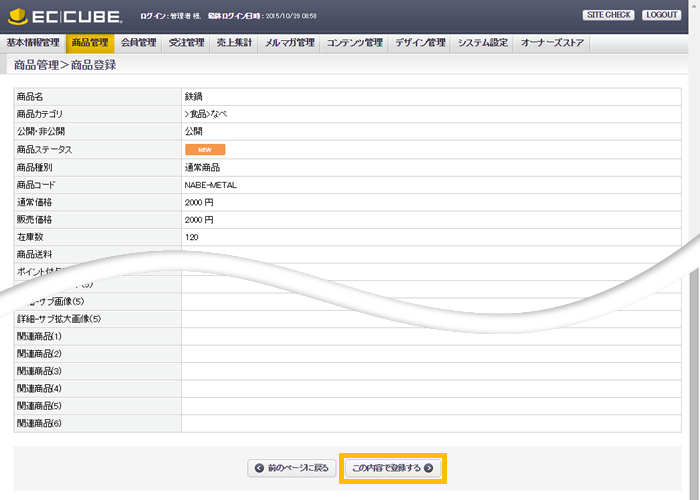Open the 会員管理 tab

point(138,43)
